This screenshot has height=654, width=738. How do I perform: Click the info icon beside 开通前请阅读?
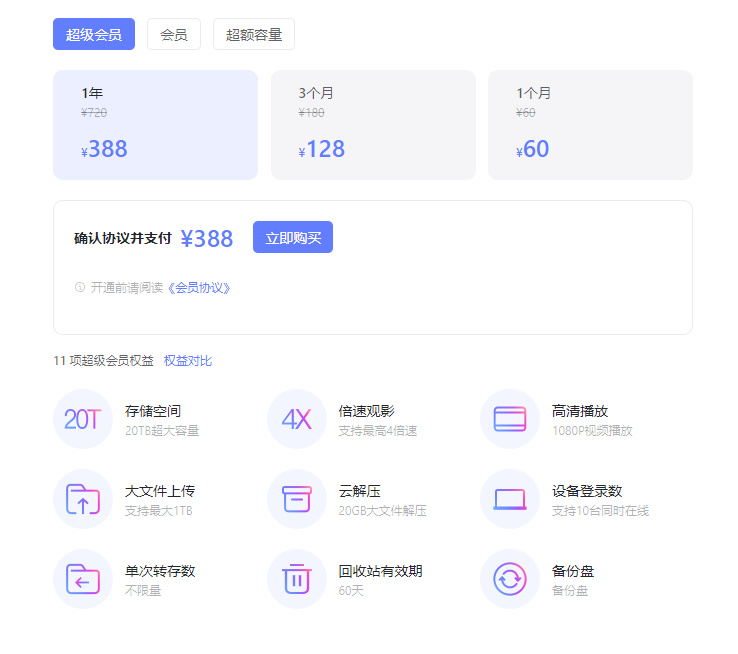coord(80,288)
